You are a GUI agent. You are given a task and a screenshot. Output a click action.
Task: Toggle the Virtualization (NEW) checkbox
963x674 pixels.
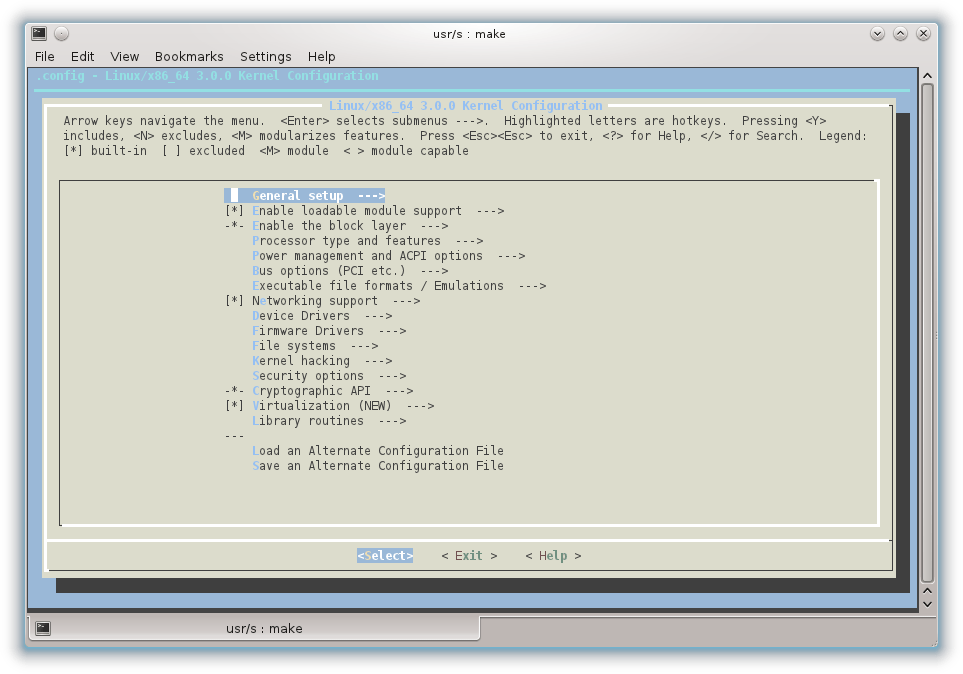point(234,406)
